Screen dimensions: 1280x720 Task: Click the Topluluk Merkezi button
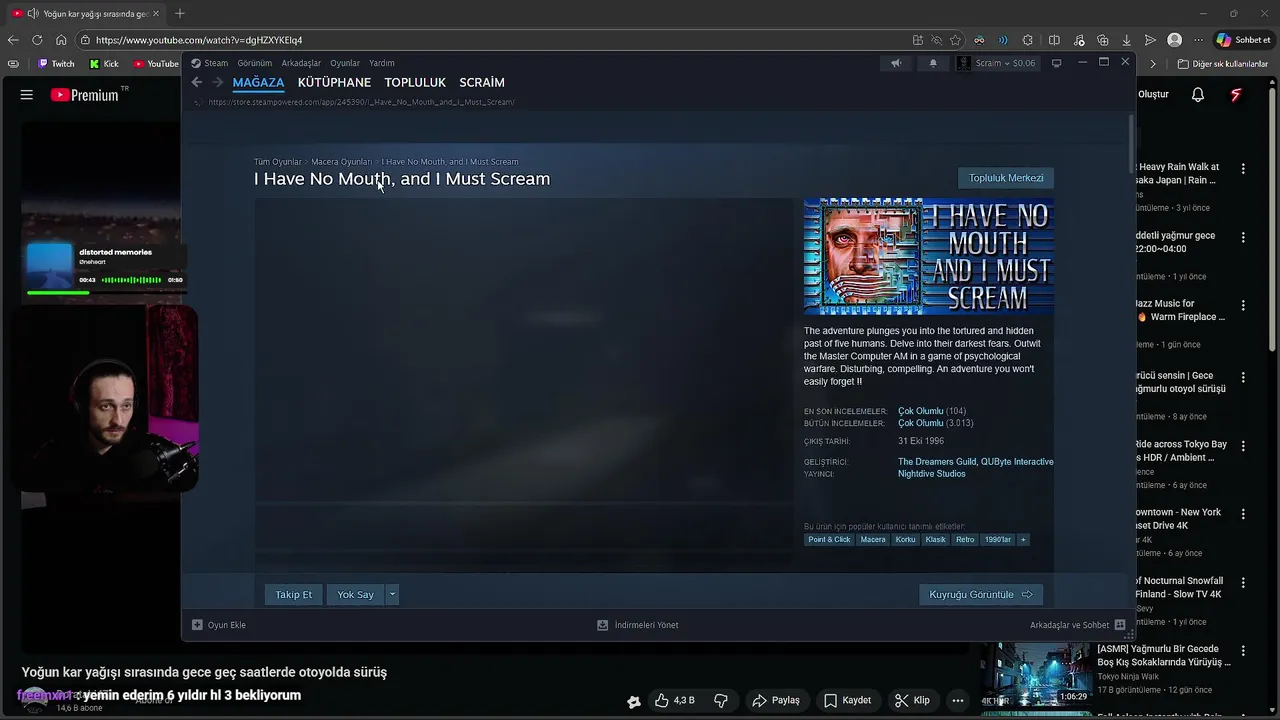(x=1006, y=178)
